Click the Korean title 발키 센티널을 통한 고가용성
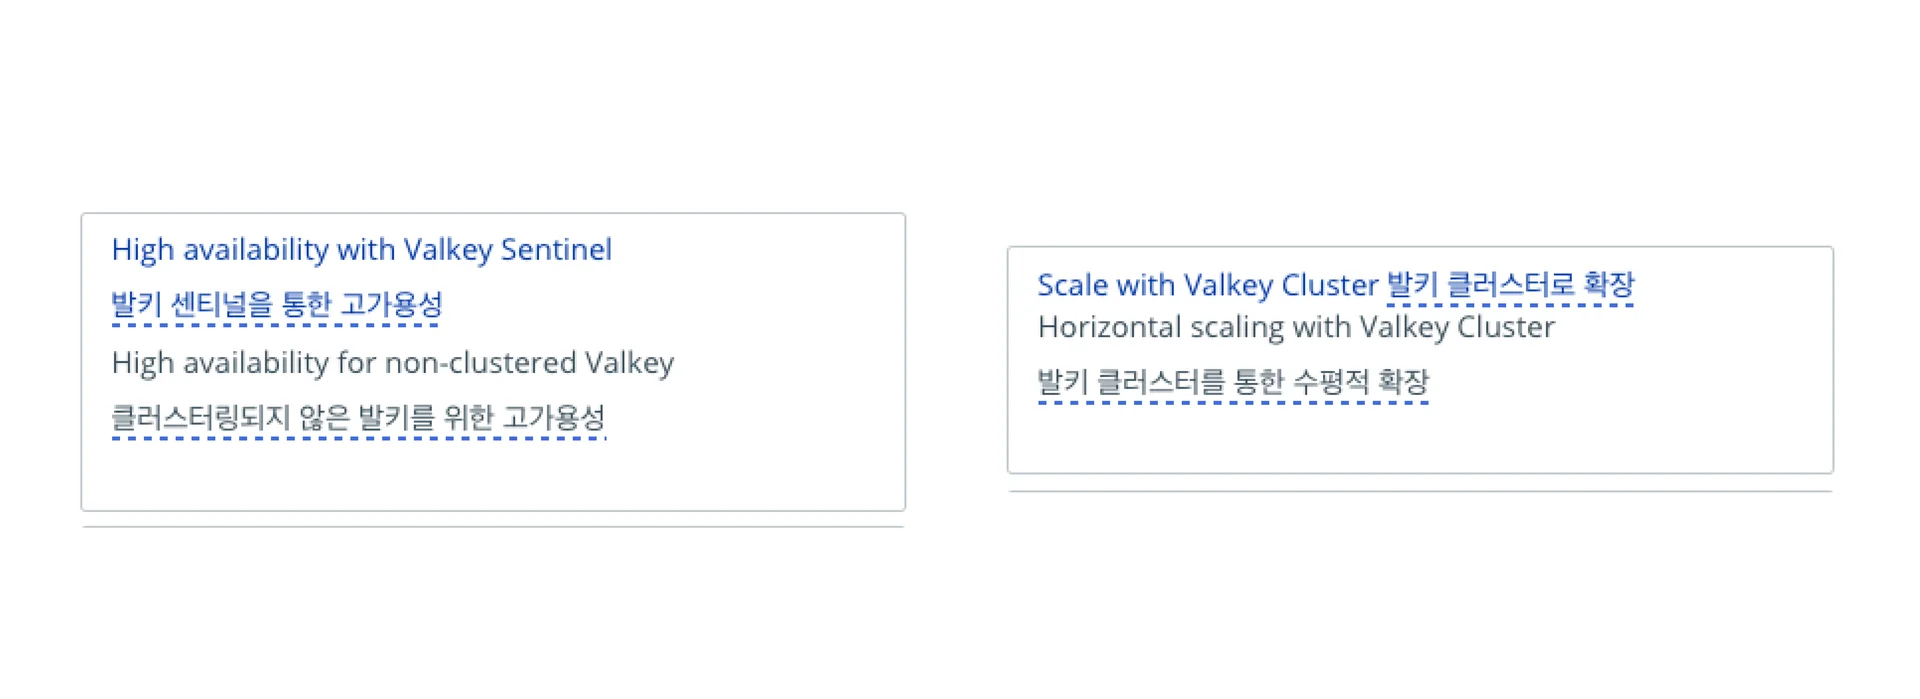The width and height of the screenshot is (1920, 699). point(276,304)
